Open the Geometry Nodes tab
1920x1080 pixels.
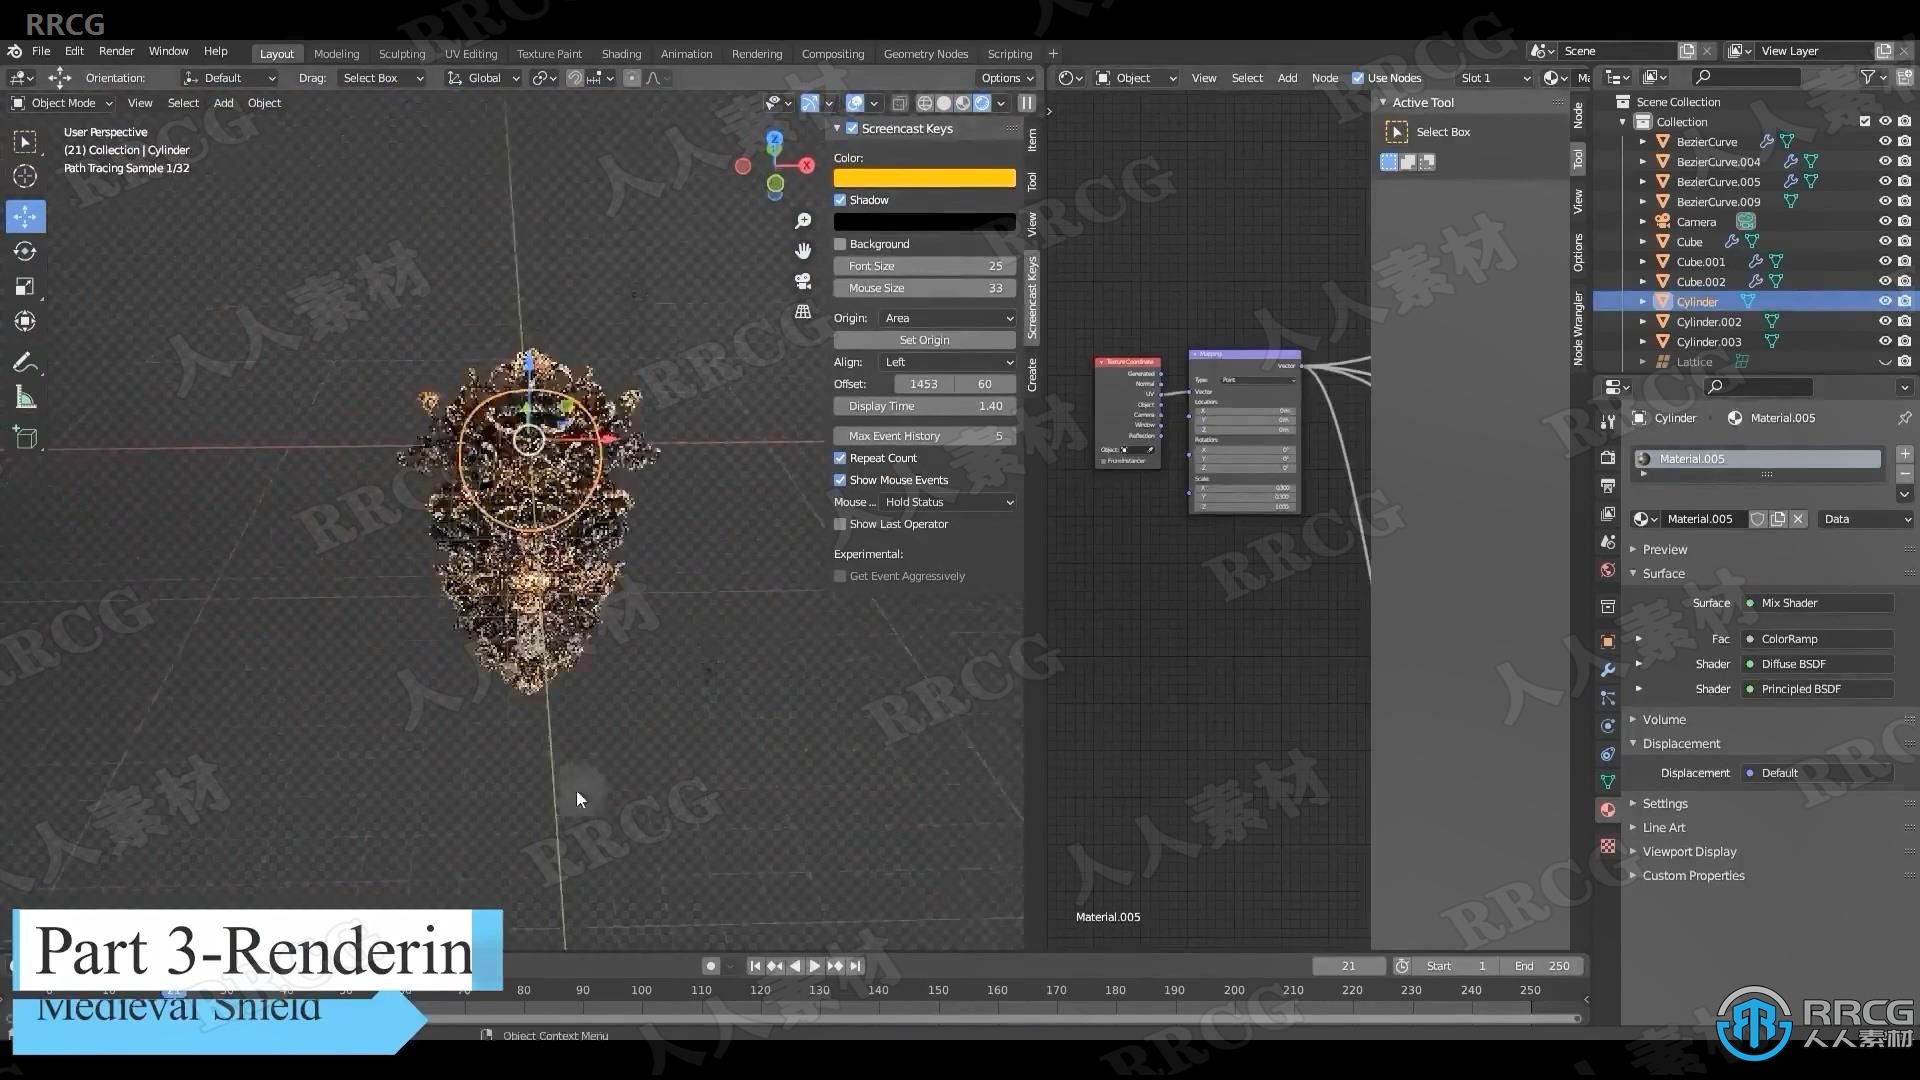[x=926, y=53]
